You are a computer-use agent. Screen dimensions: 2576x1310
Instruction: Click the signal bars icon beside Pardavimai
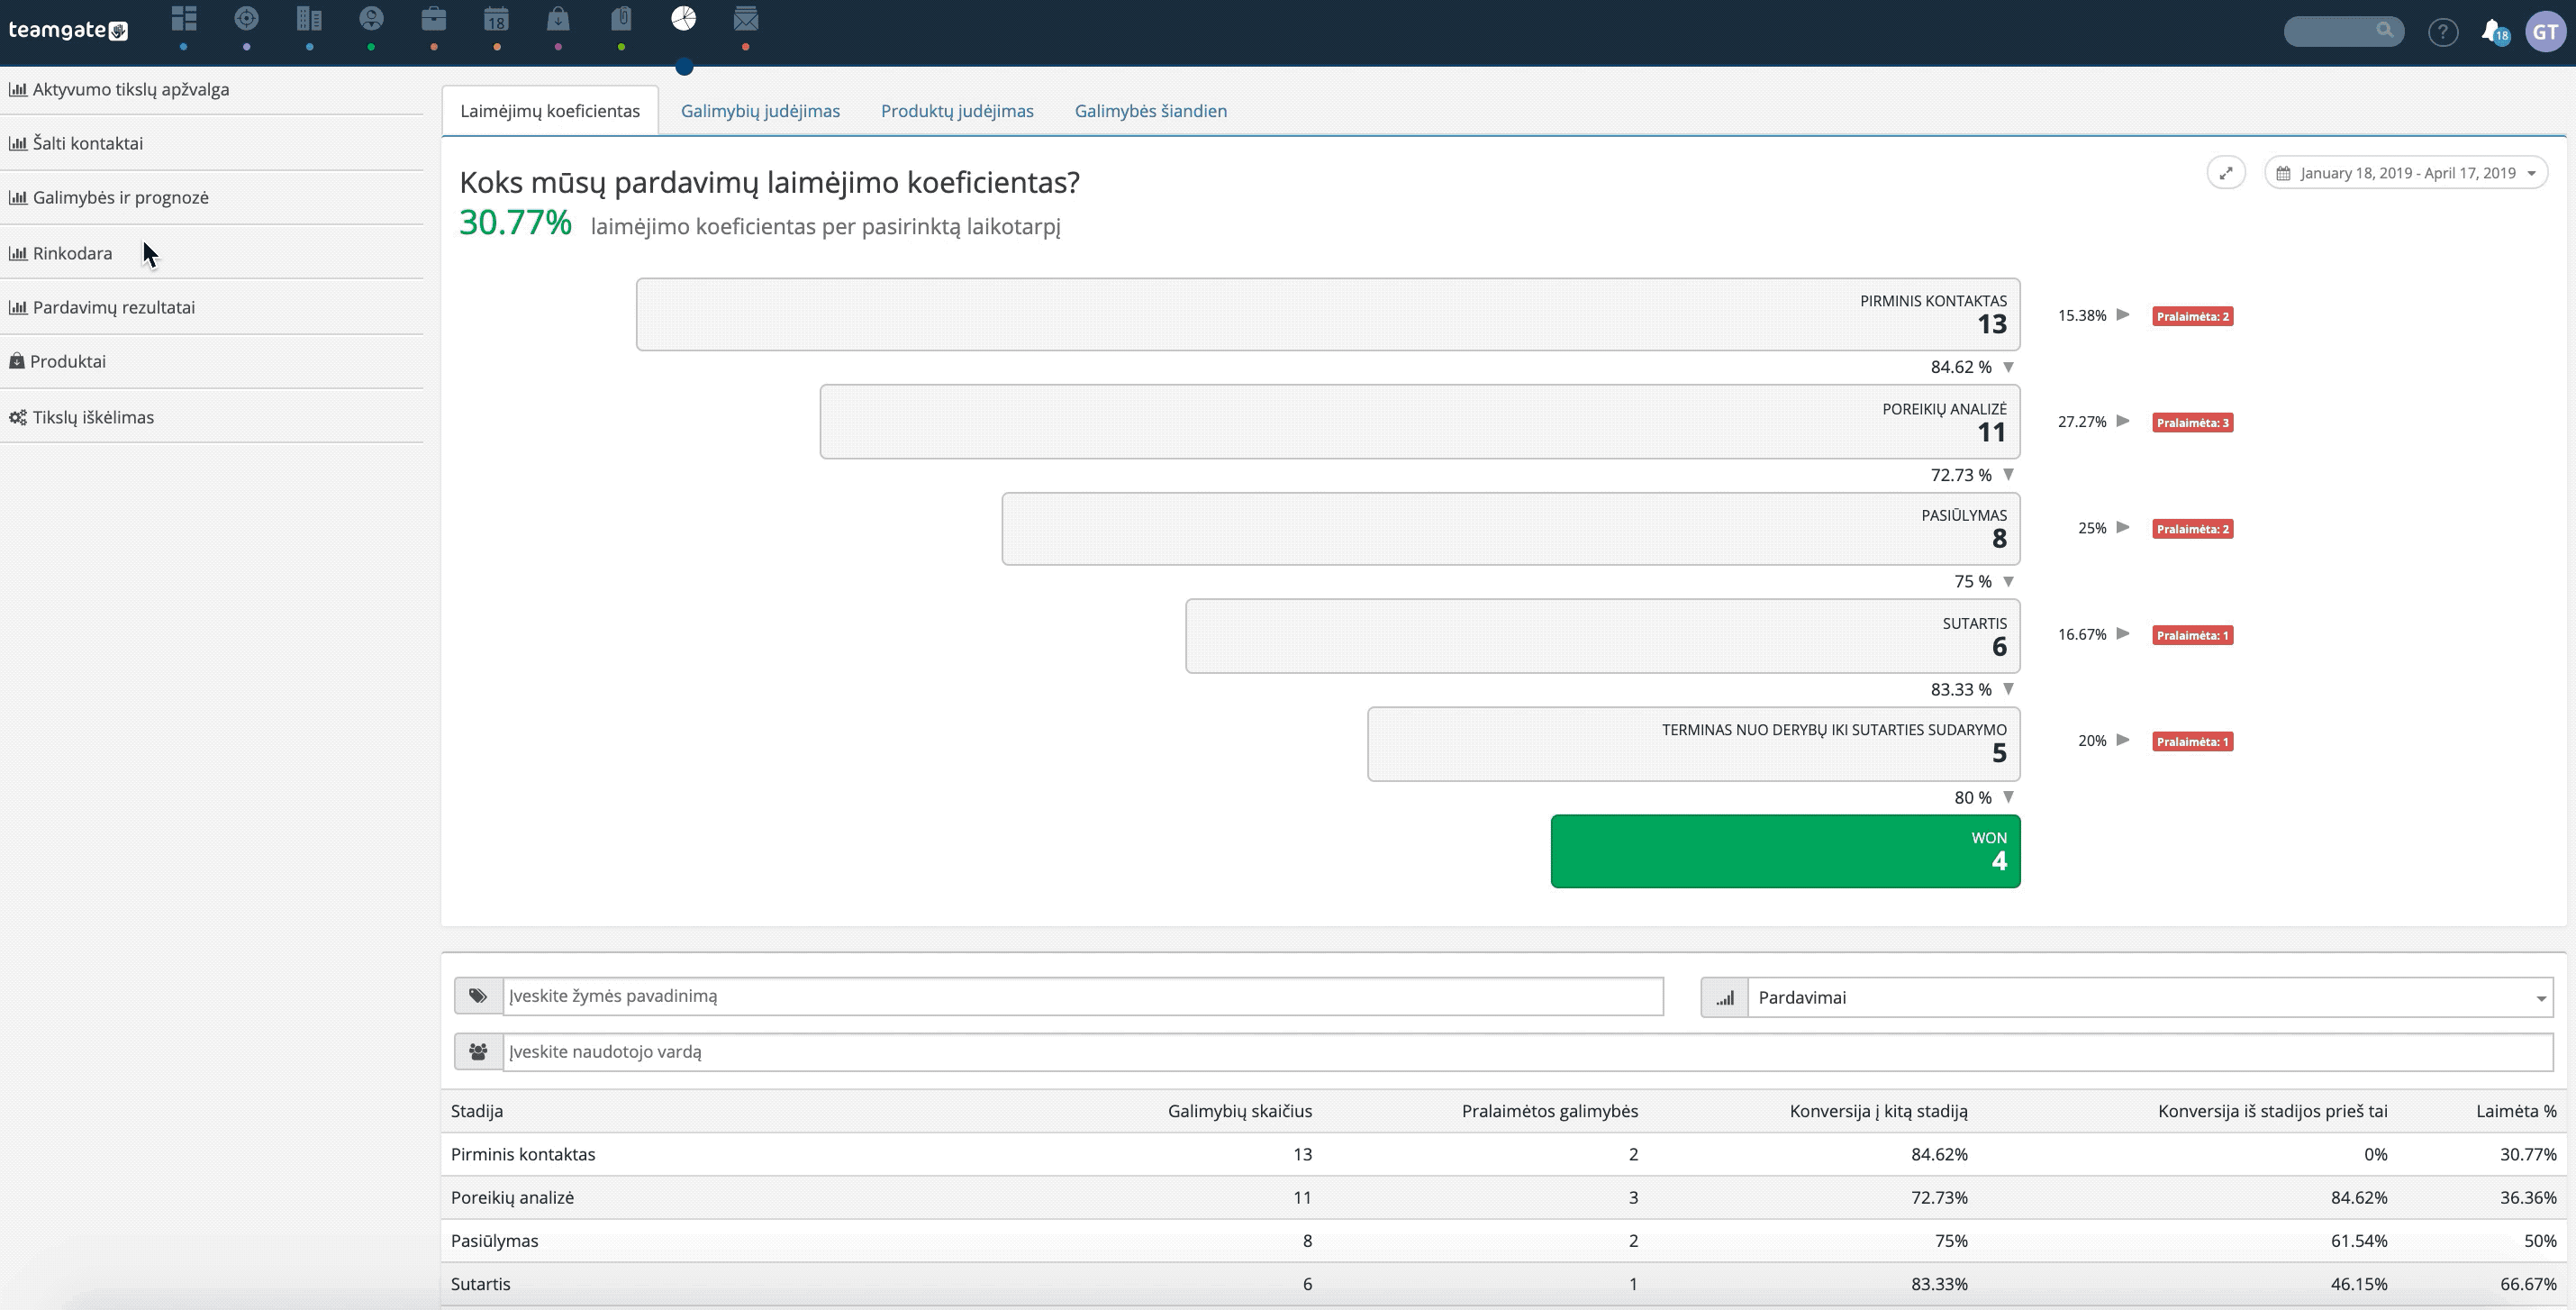(1725, 997)
